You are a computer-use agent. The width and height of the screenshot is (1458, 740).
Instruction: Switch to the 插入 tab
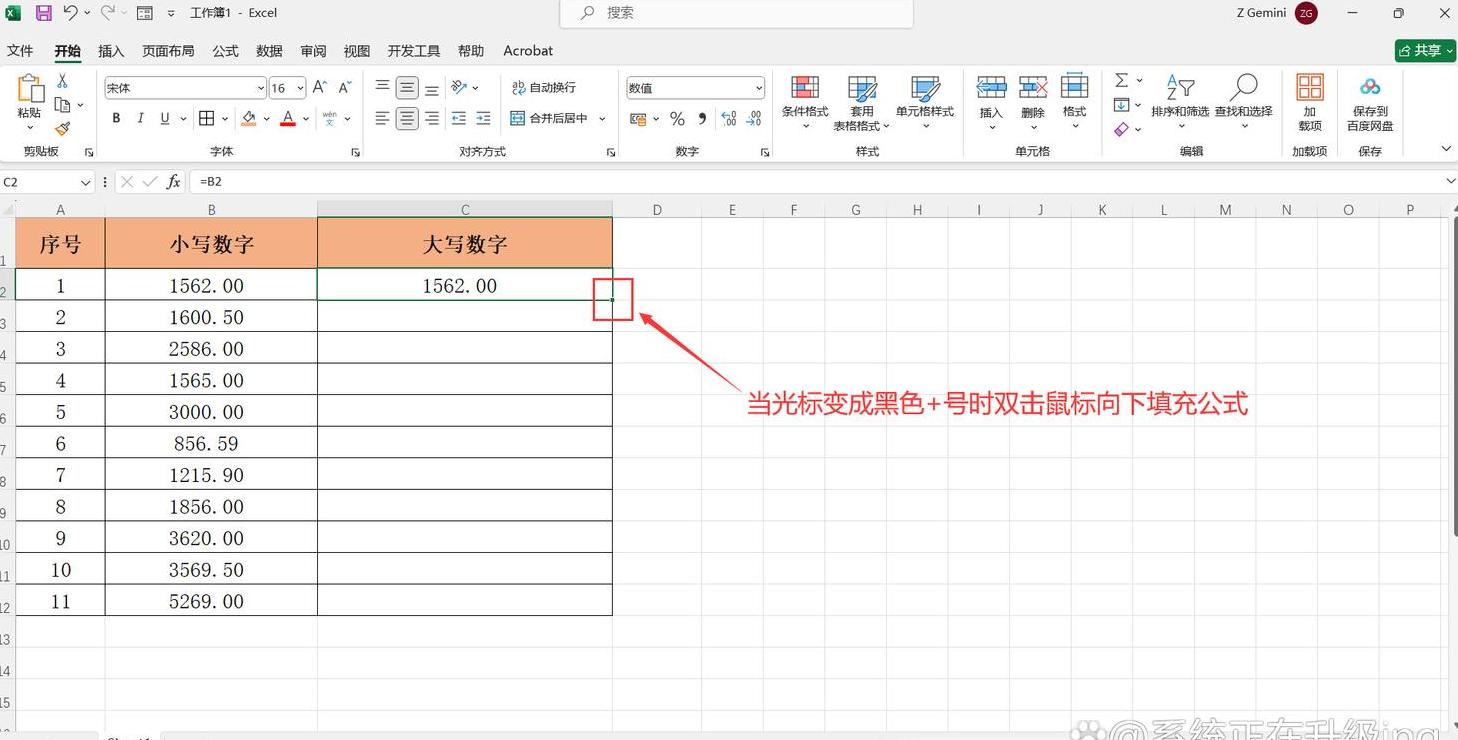111,50
